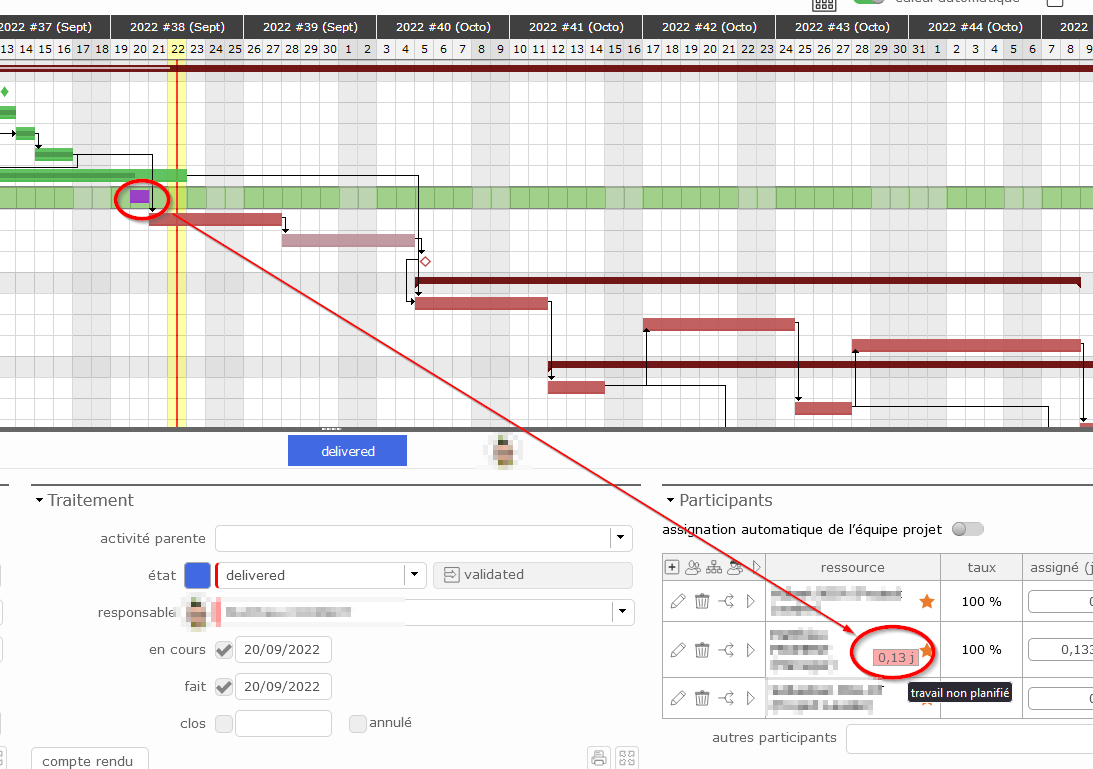Collapse the Traitement section
1093x769 pixels.
click(x=40, y=500)
